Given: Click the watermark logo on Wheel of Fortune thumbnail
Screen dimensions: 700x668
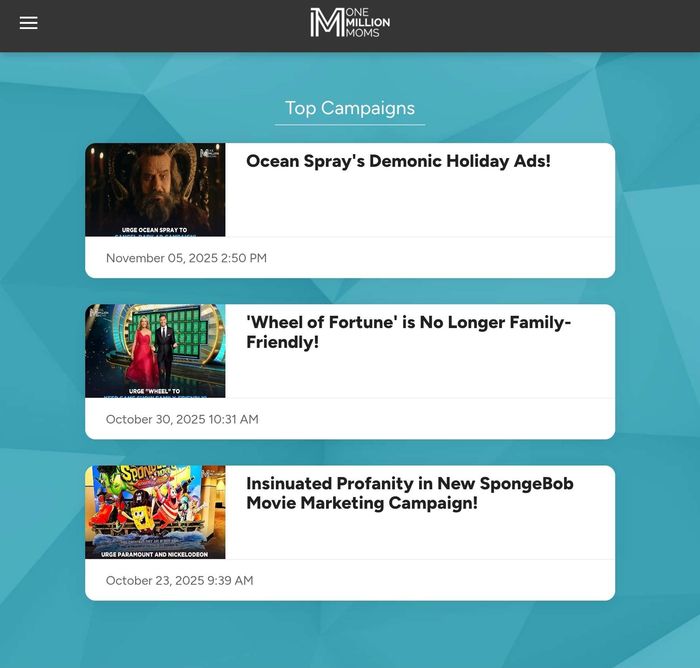Looking at the screenshot, I should (x=98, y=313).
